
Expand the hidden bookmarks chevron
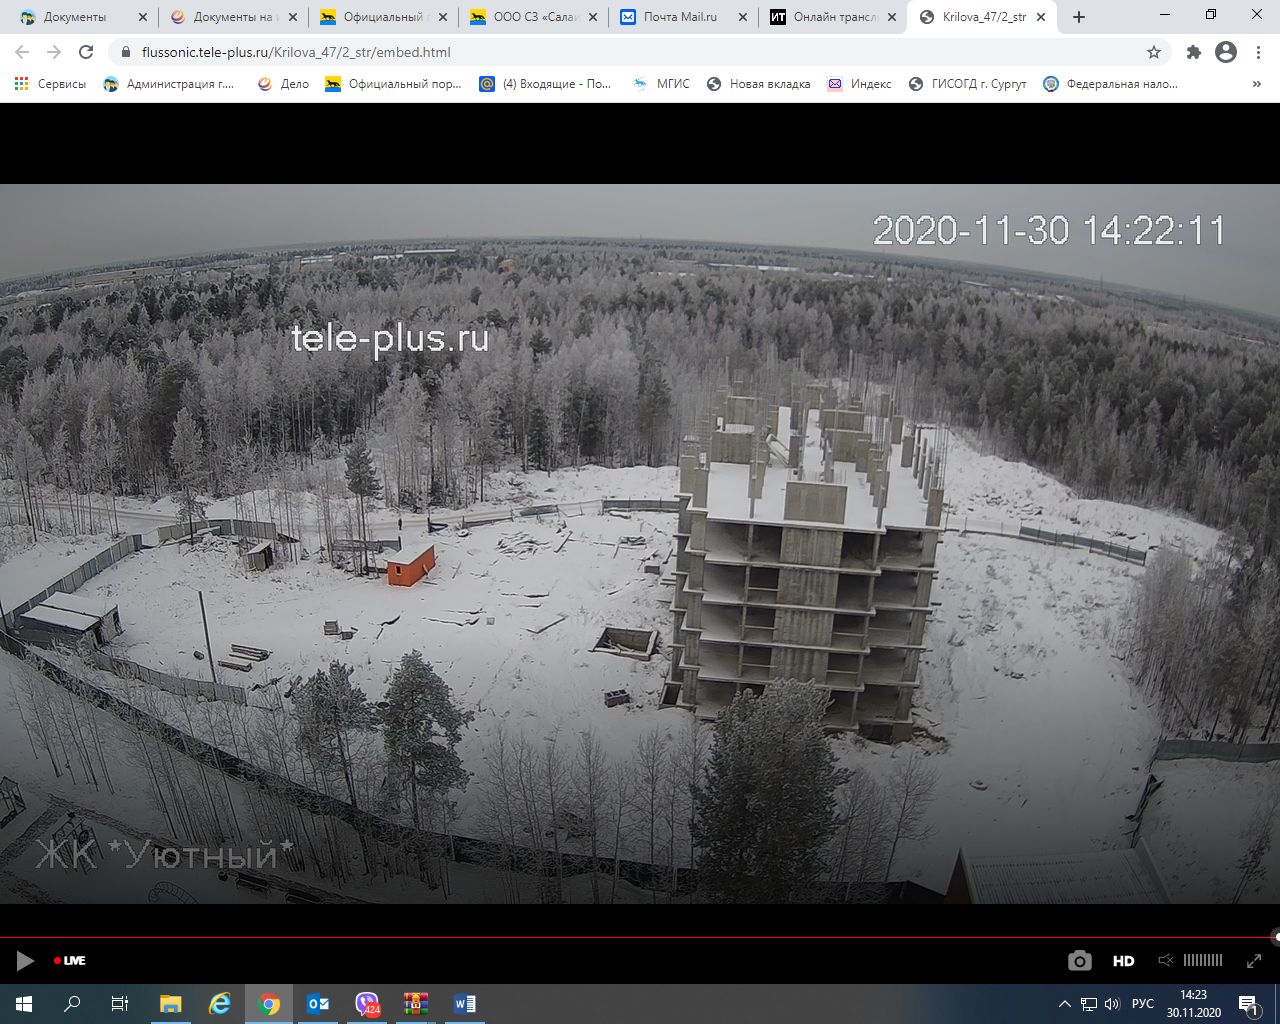click(1256, 84)
